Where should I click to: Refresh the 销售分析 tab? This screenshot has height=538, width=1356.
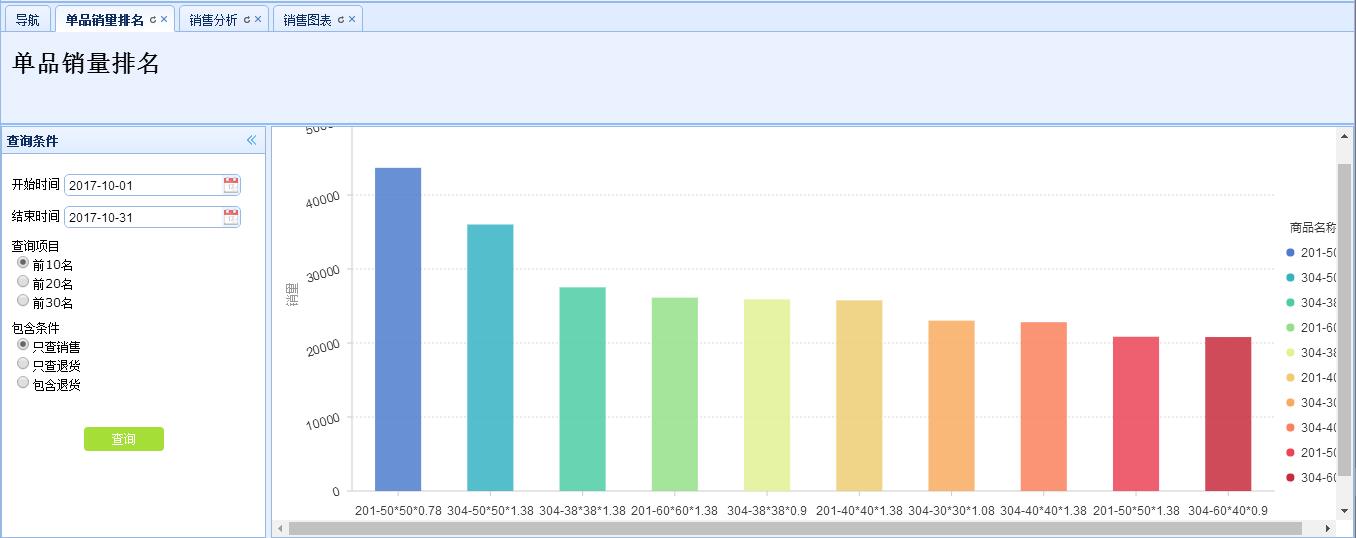point(247,20)
